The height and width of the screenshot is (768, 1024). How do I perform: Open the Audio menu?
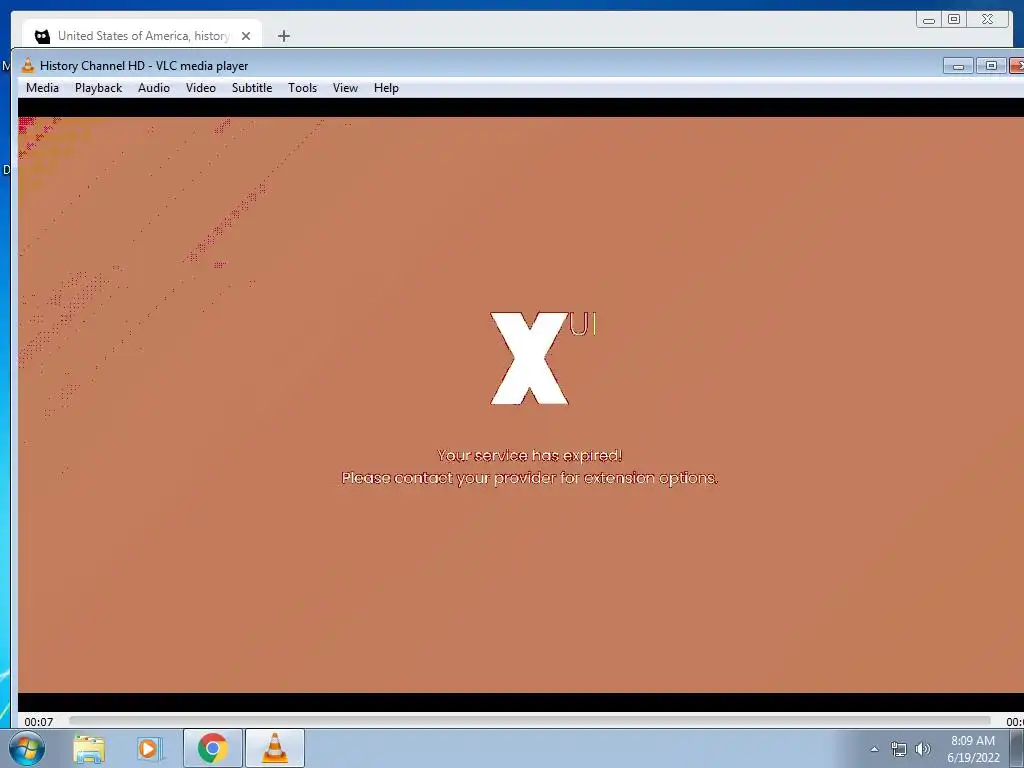[x=153, y=88]
